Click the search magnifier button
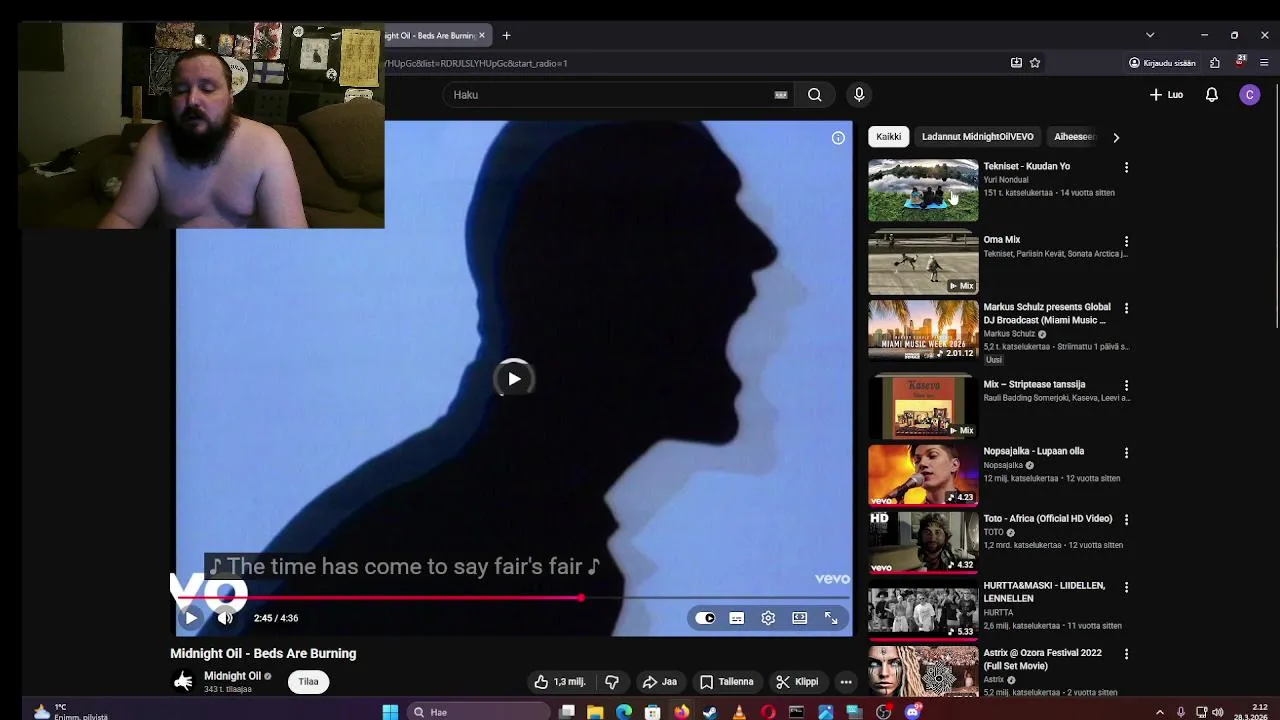 (815, 95)
